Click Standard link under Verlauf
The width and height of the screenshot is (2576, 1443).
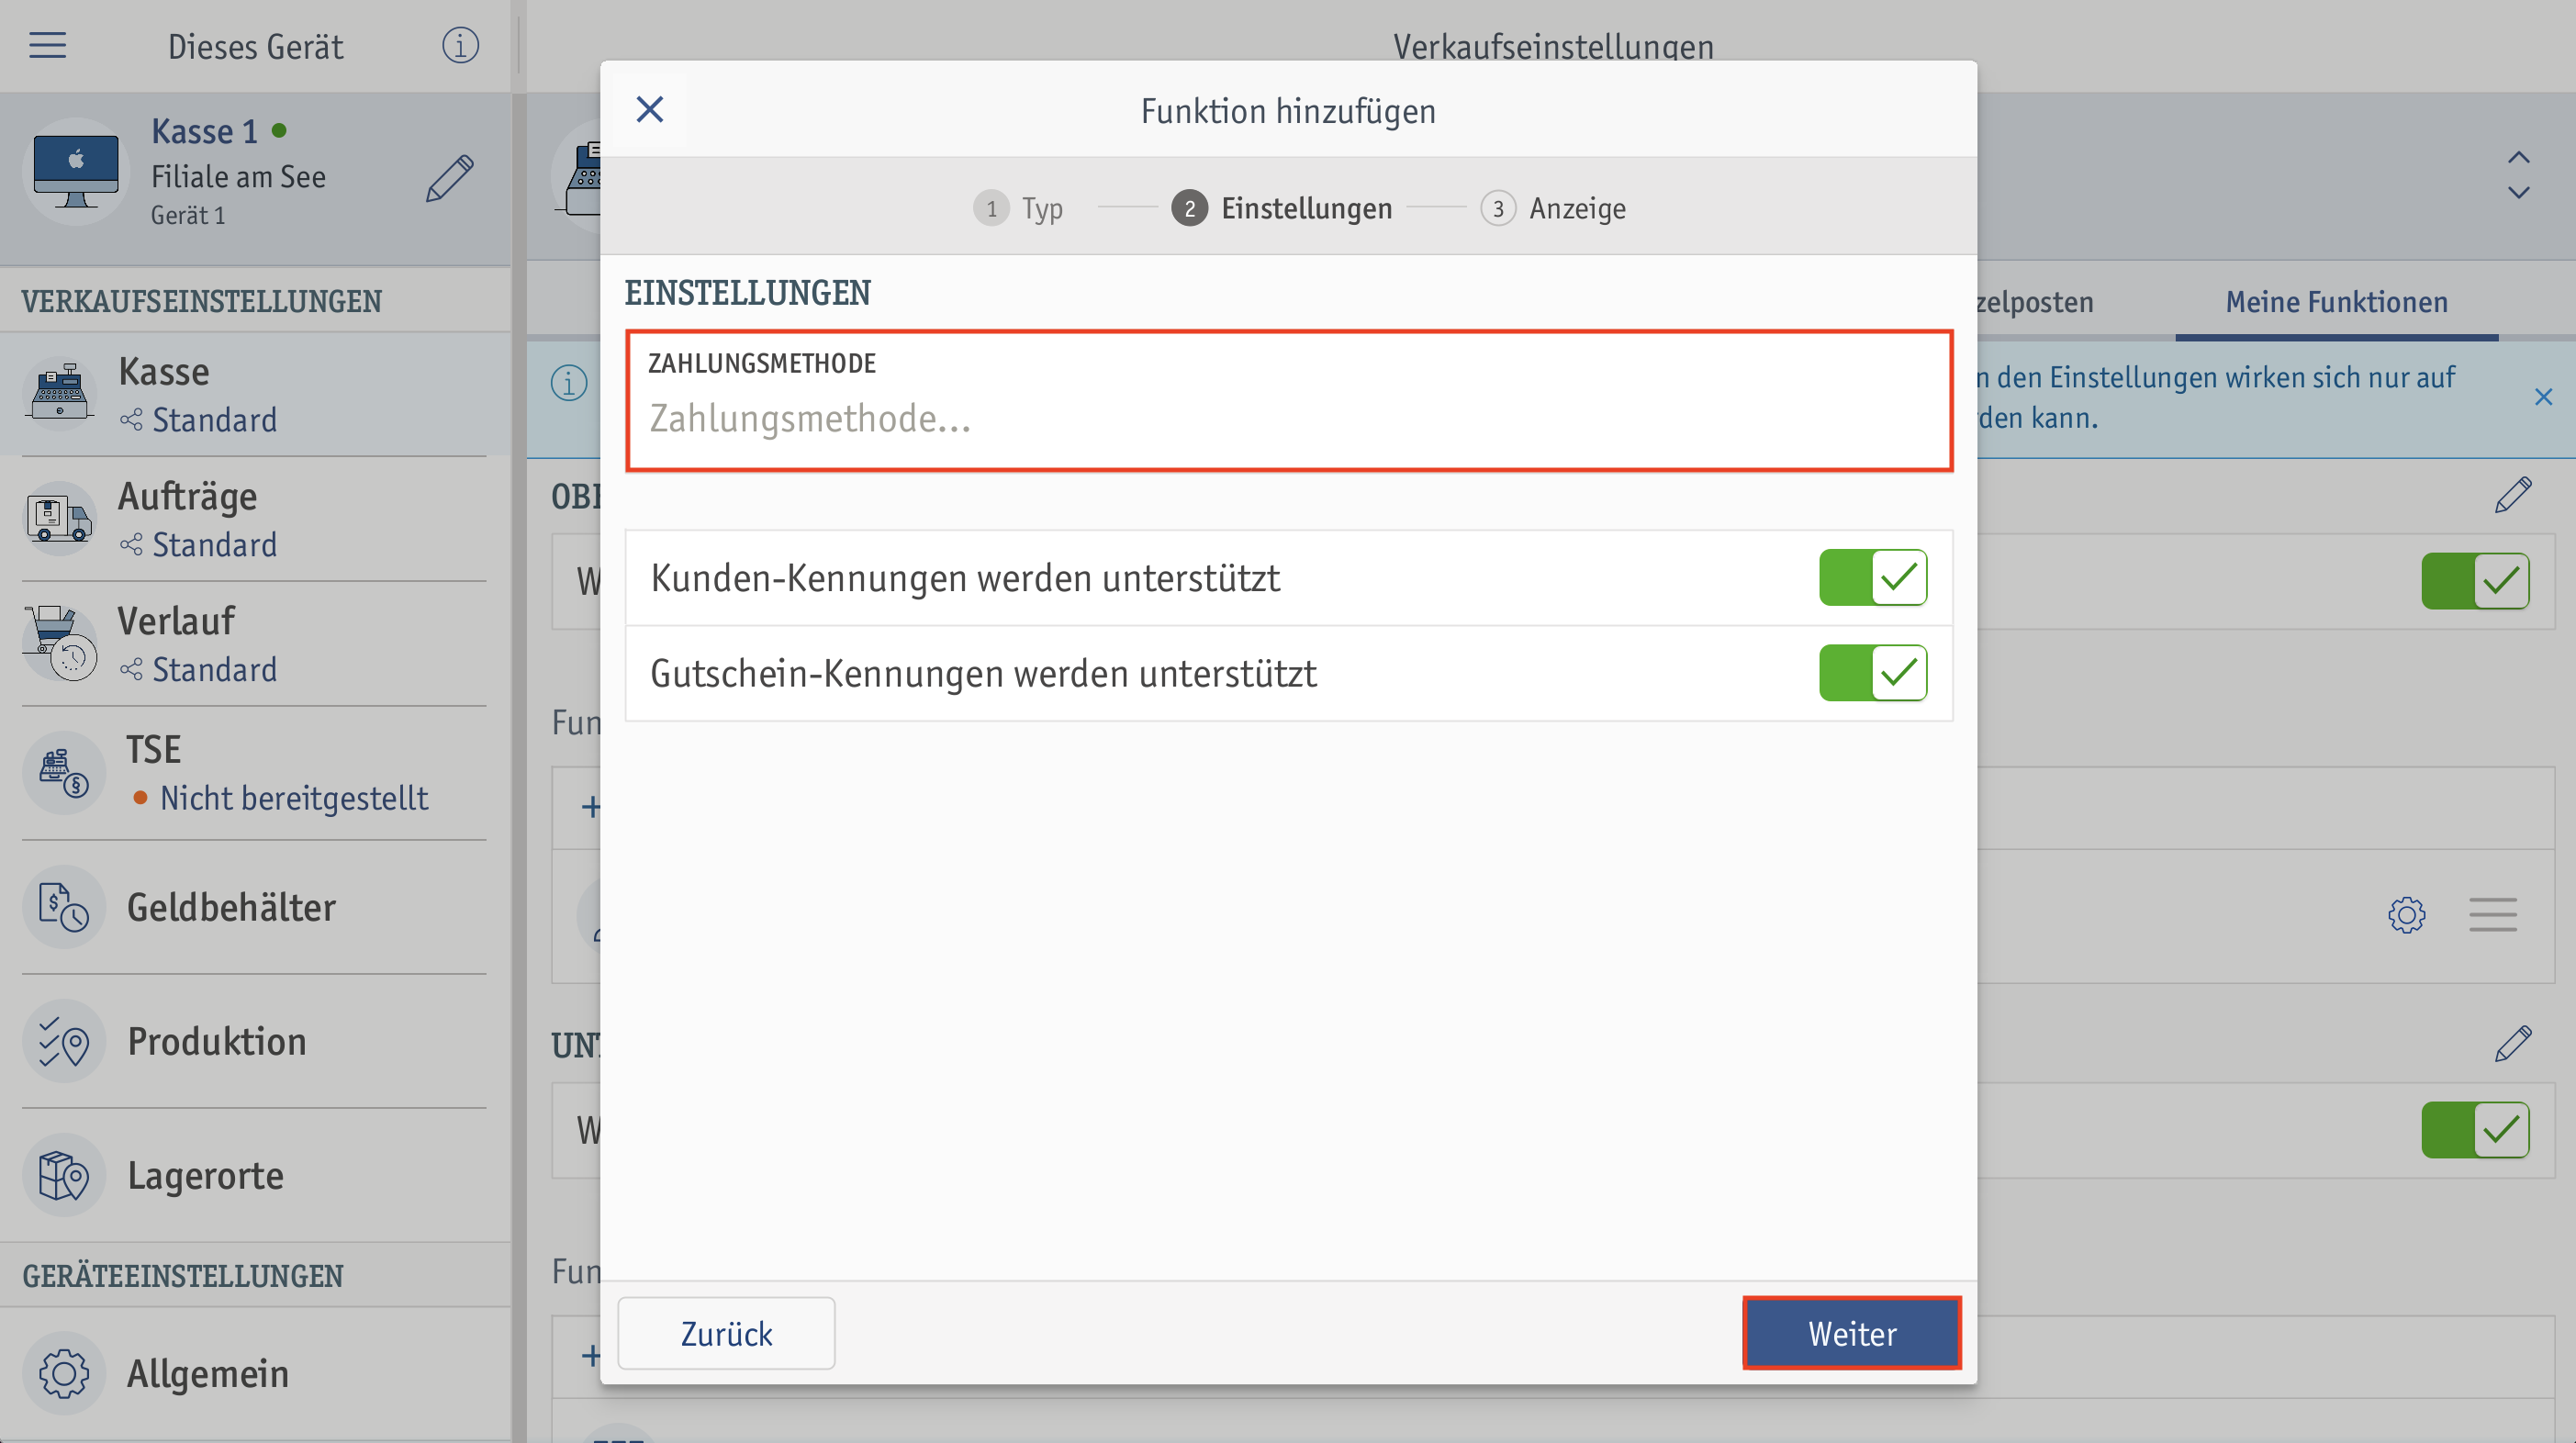[214, 670]
